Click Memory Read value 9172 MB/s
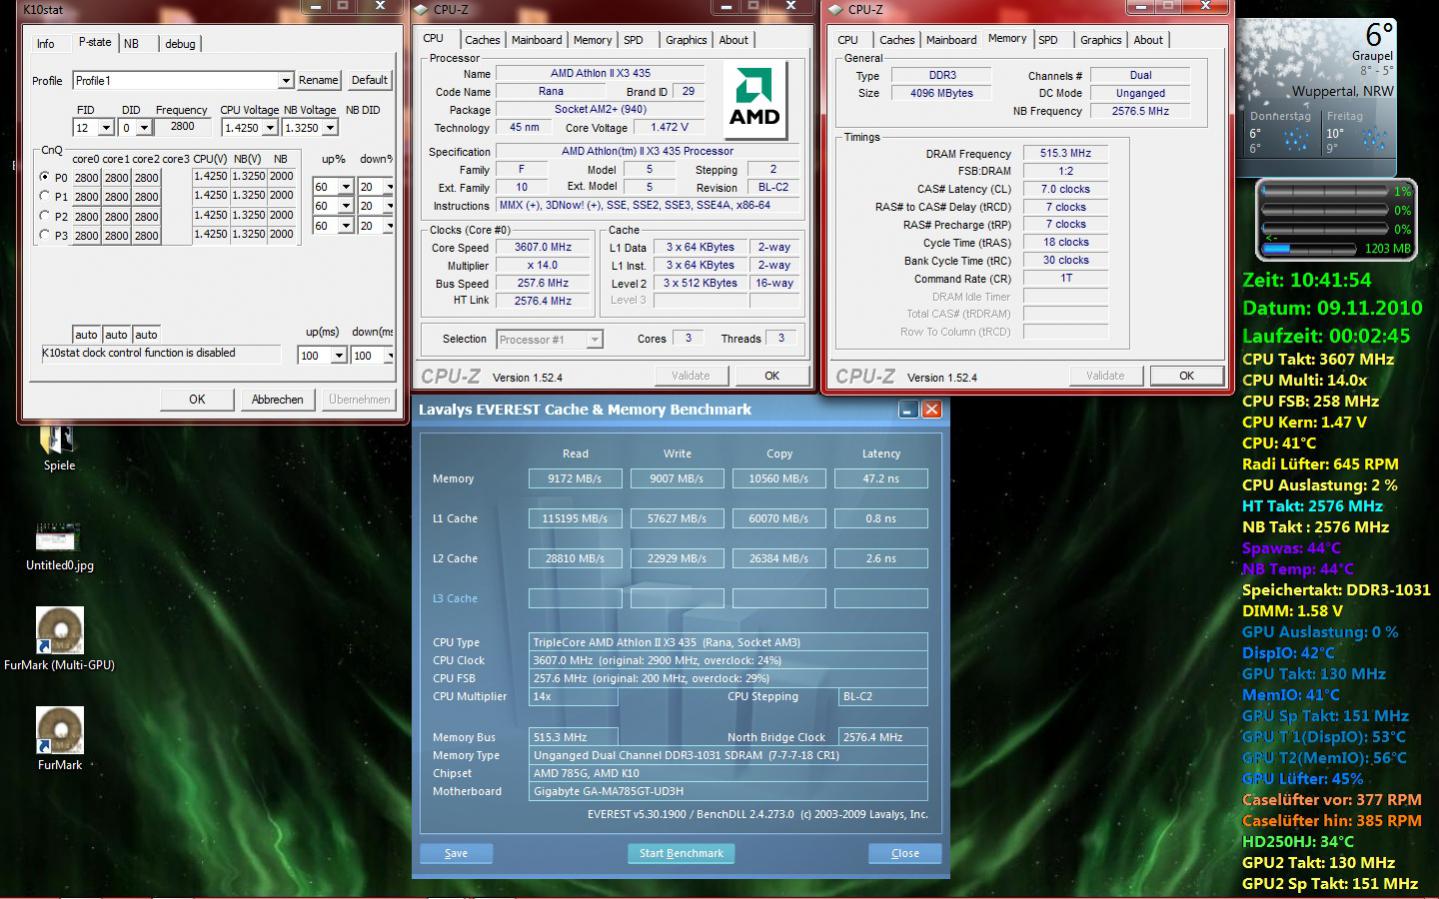This screenshot has width=1439, height=899. coord(575,479)
